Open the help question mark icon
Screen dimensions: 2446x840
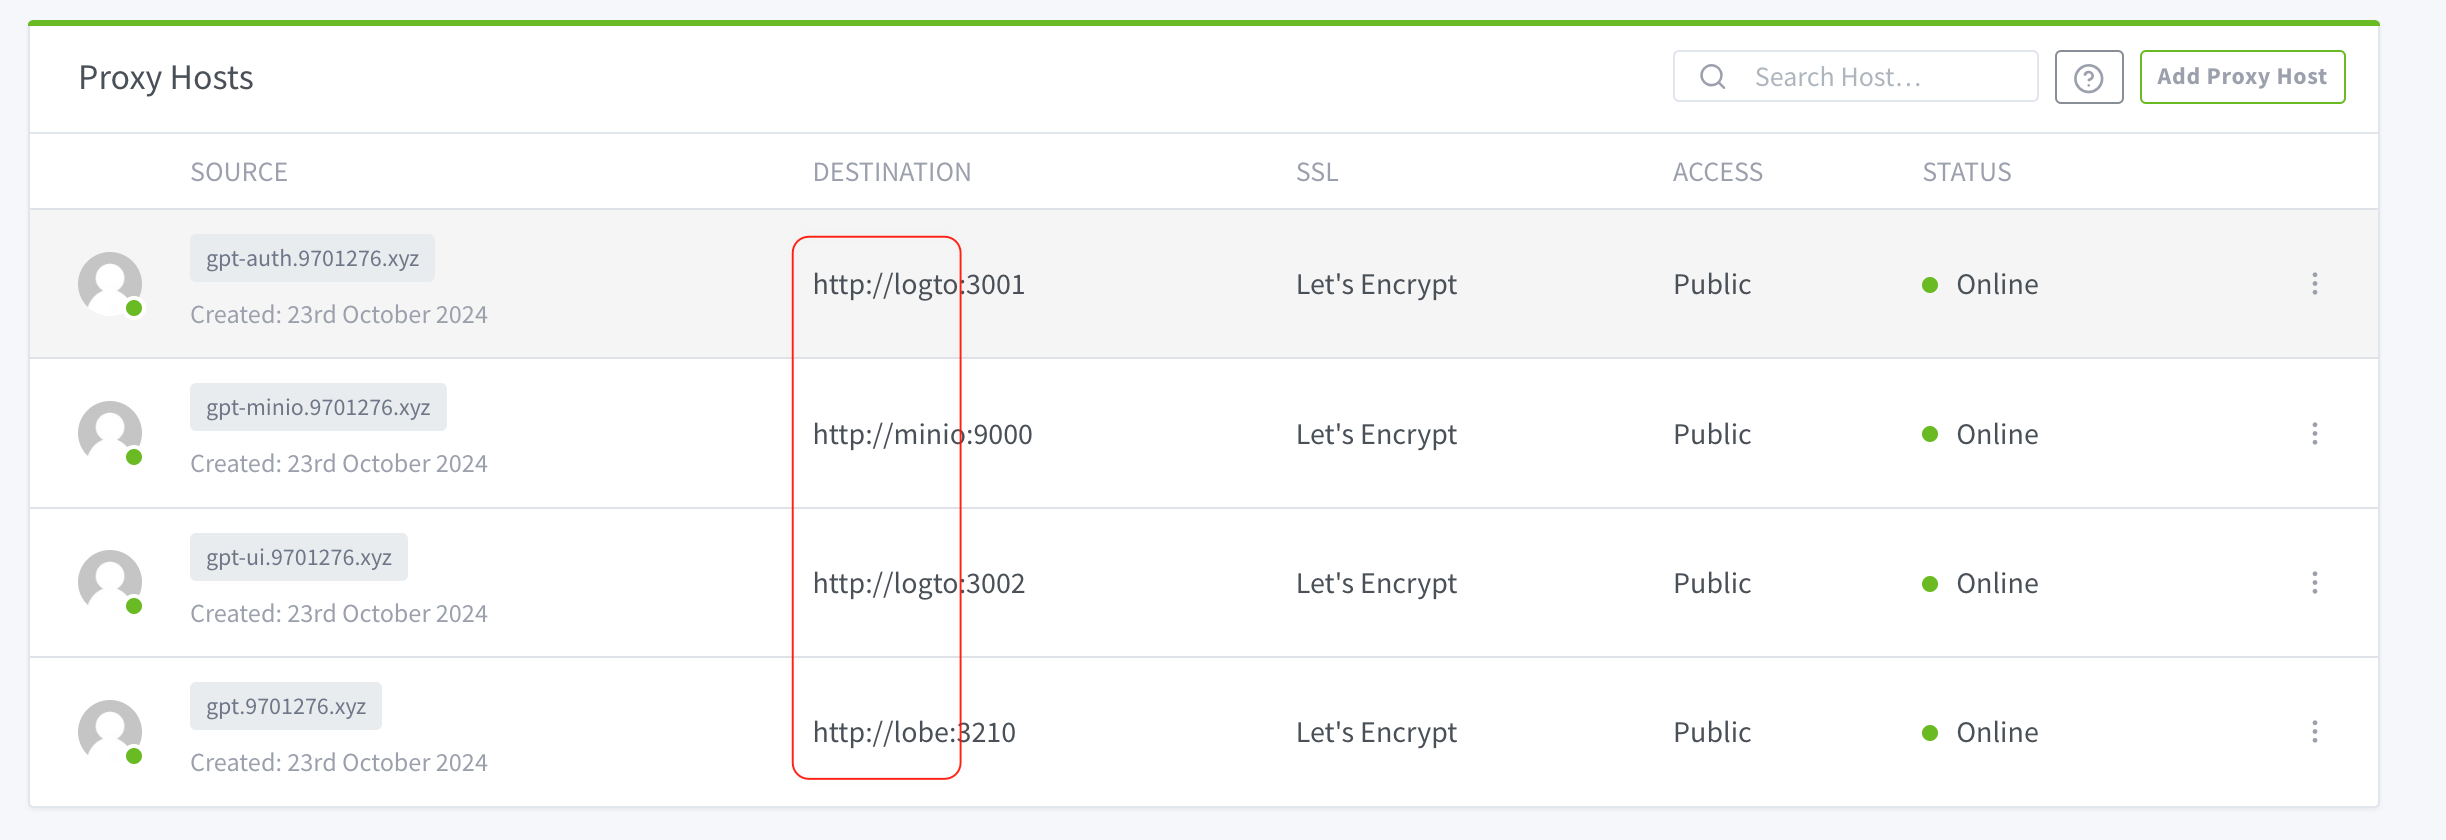2088,77
